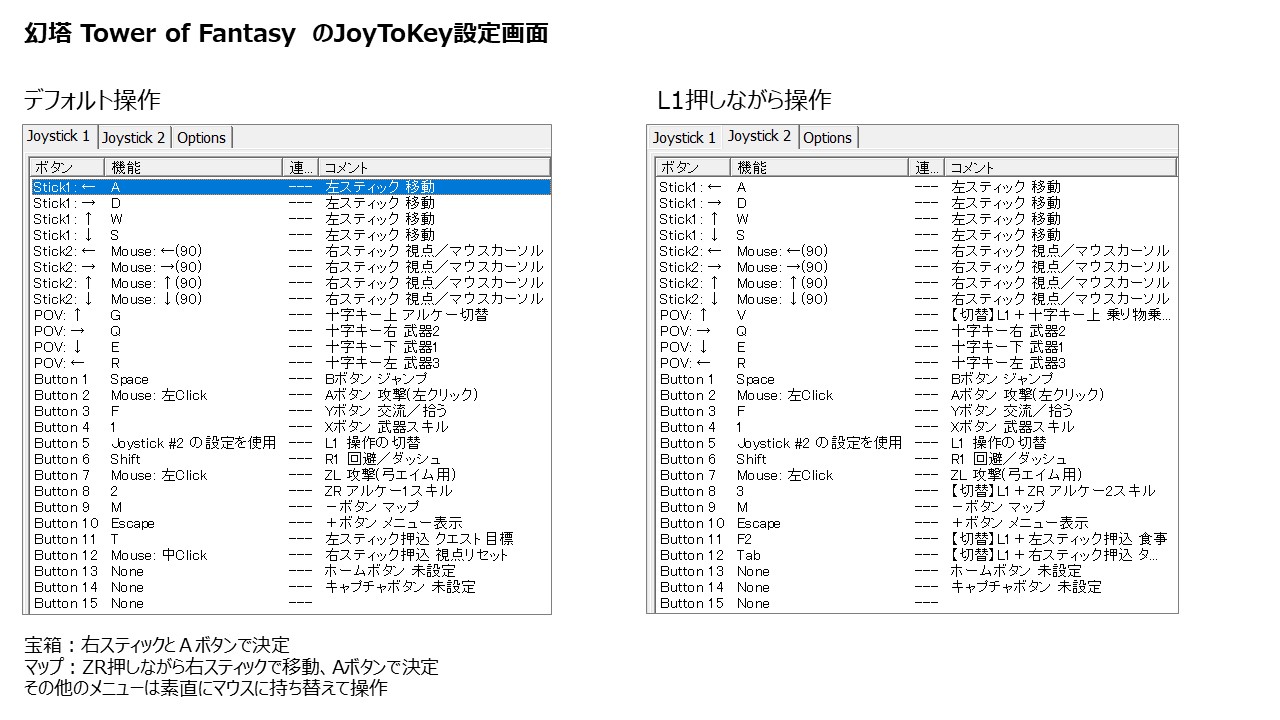Select Button 4 row in right panel

click(x=916, y=427)
